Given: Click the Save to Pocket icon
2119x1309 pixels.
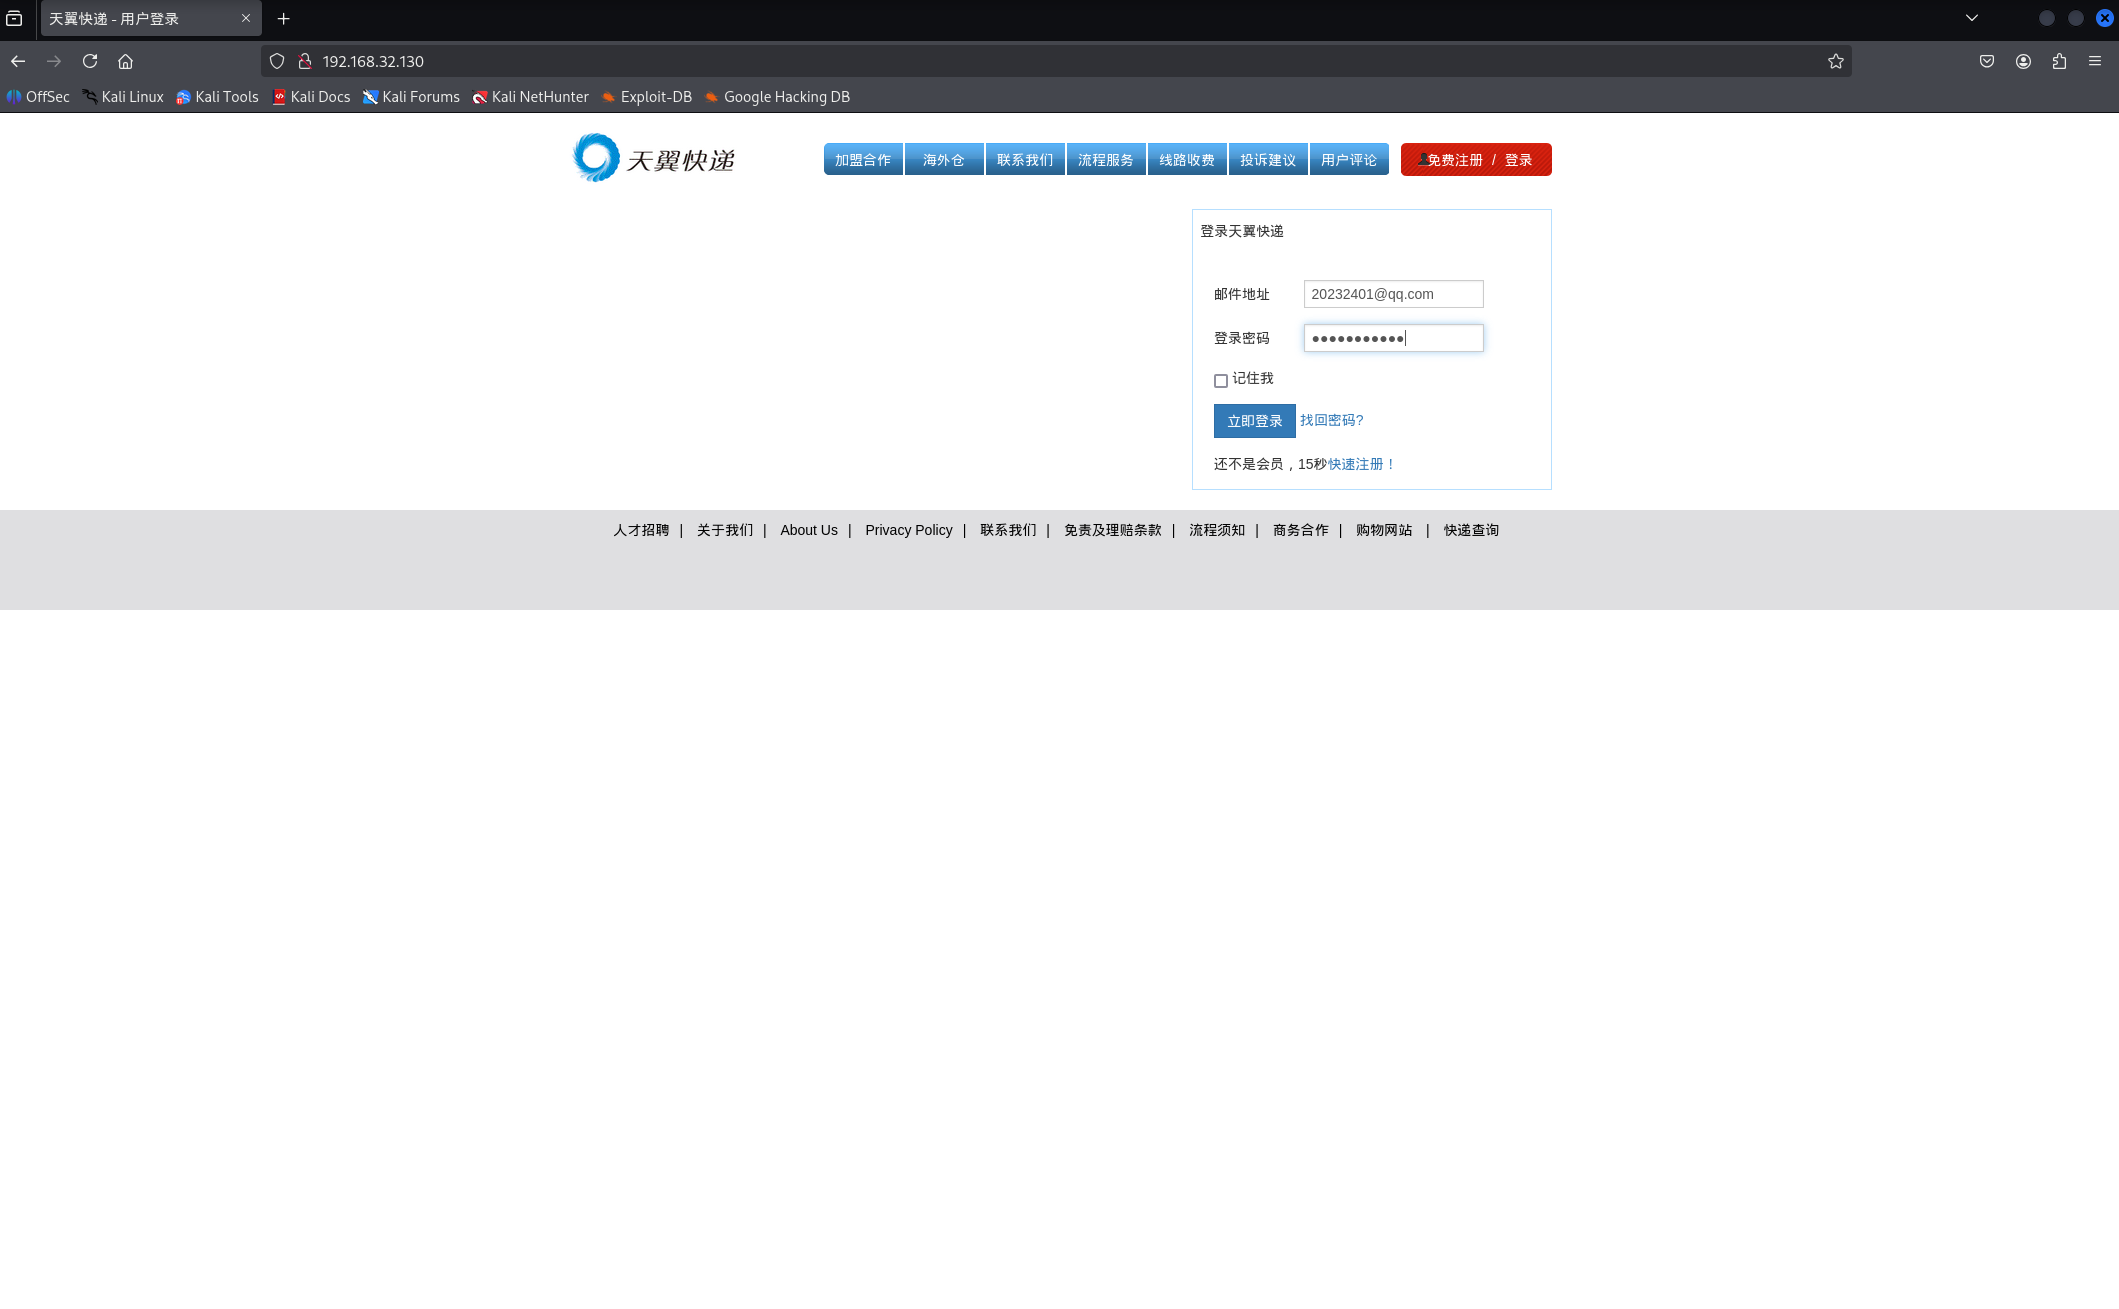Looking at the screenshot, I should pyautogui.click(x=1987, y=61).
